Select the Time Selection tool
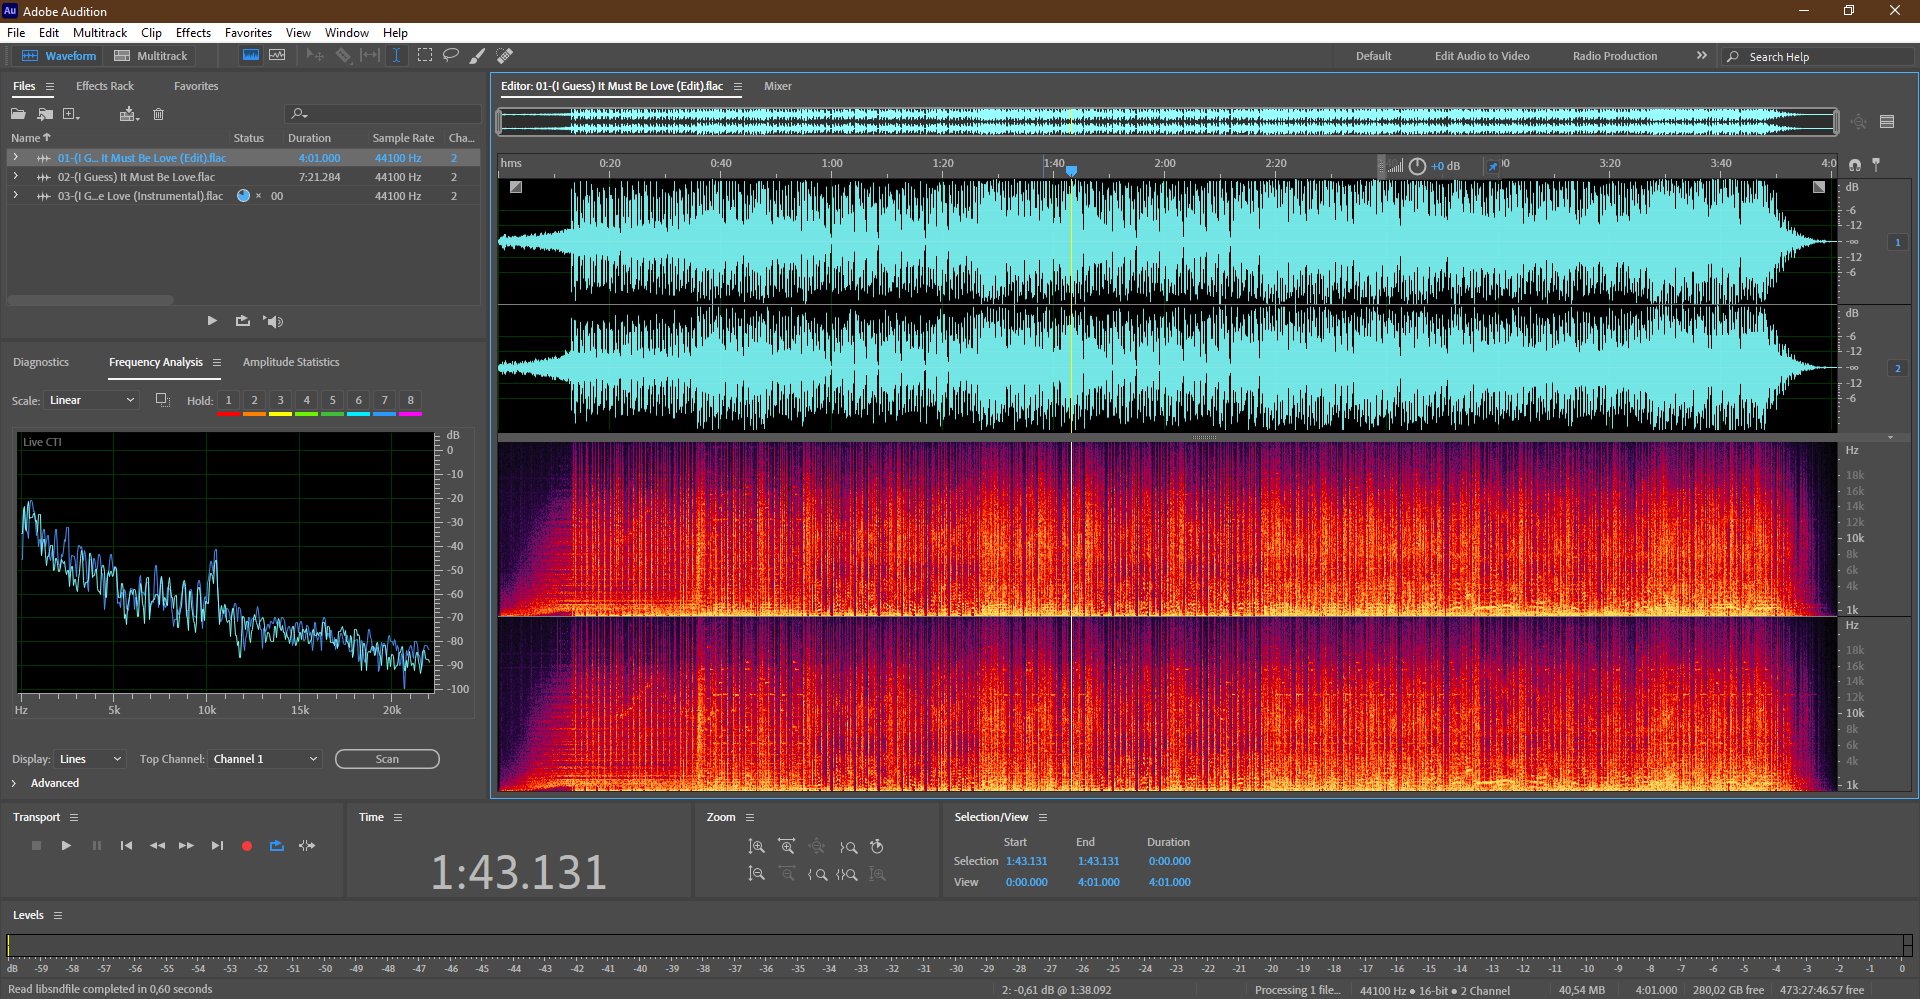This screenshot has width=1920, height=999. [396, 55]
